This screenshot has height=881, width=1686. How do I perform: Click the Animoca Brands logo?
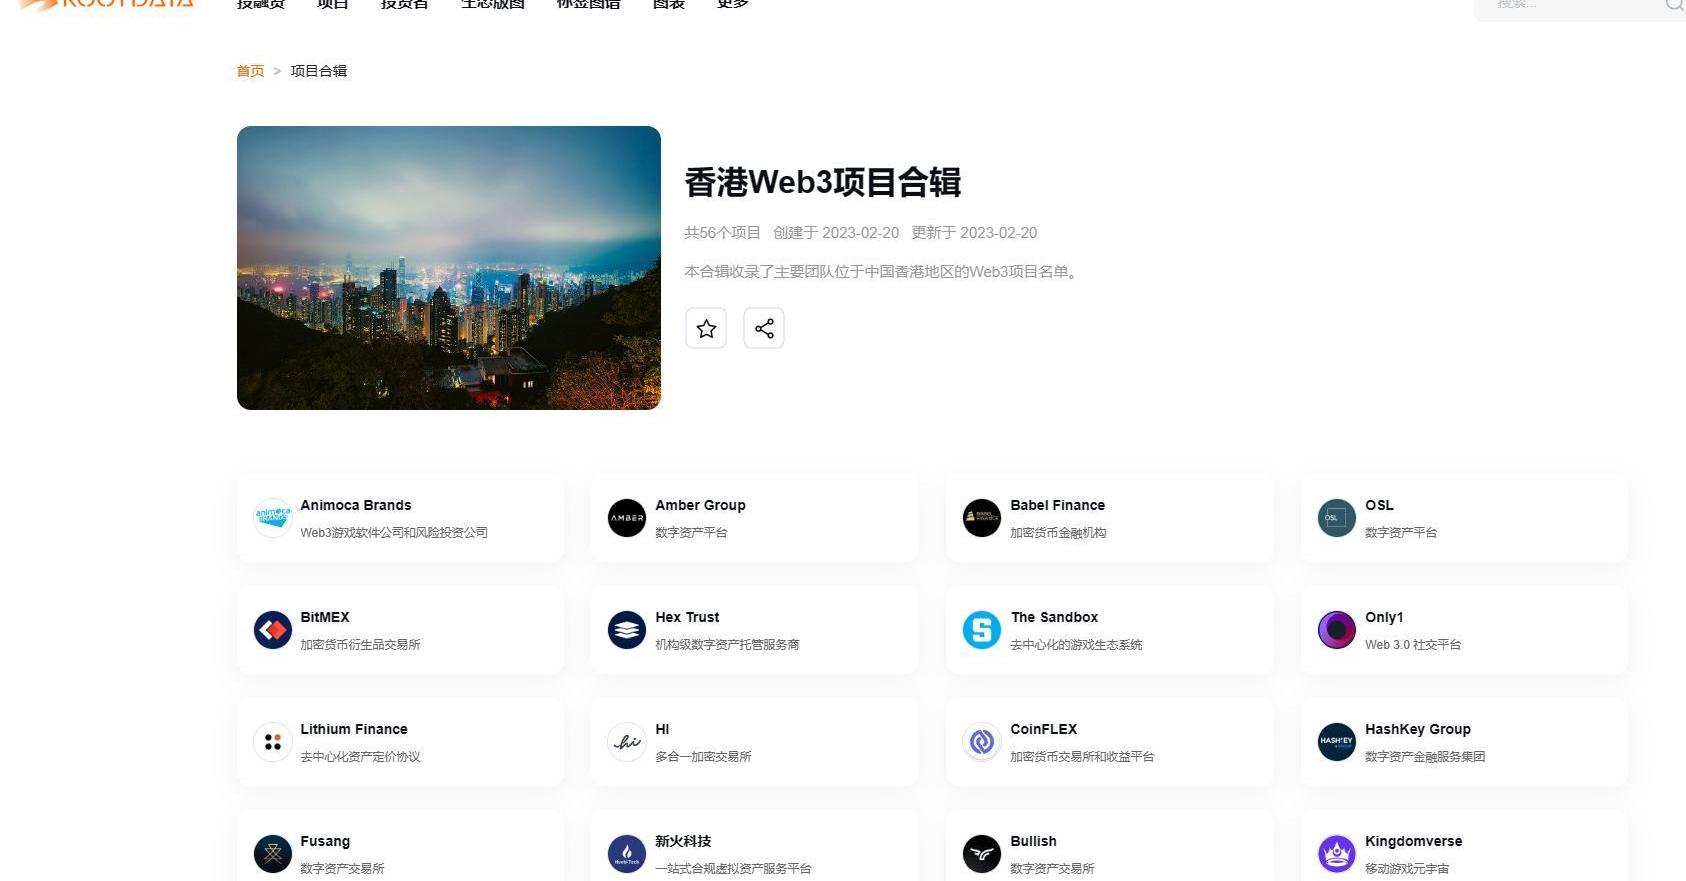(x=273, y=518)
